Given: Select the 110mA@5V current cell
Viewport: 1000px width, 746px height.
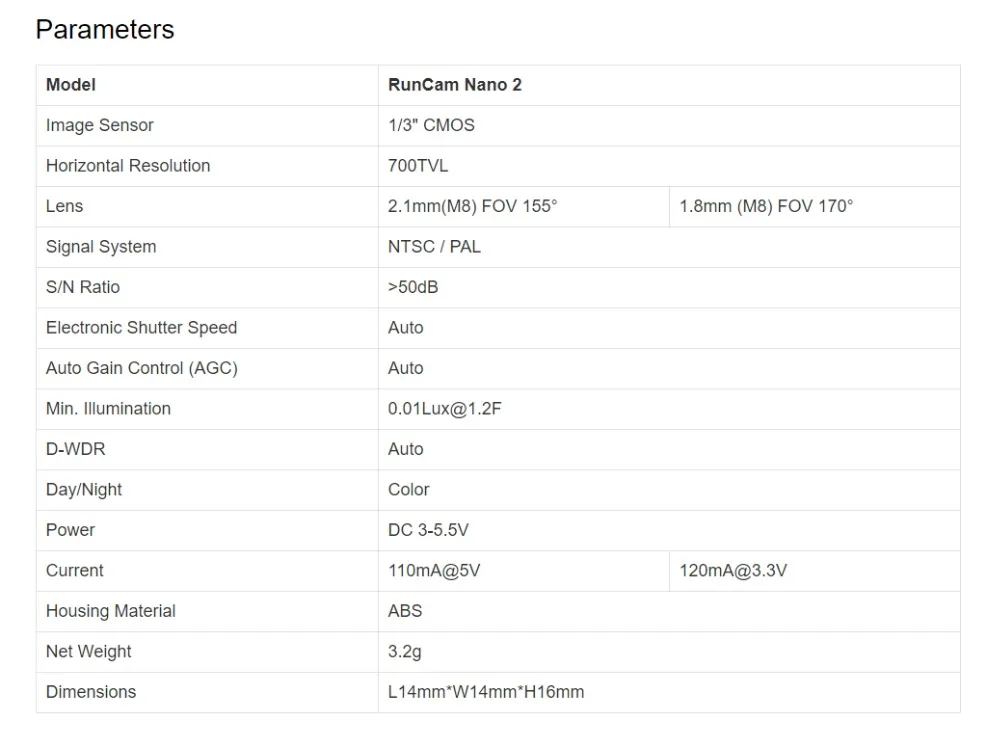Looking at the screenshot, I should click(x=524, y=571).
